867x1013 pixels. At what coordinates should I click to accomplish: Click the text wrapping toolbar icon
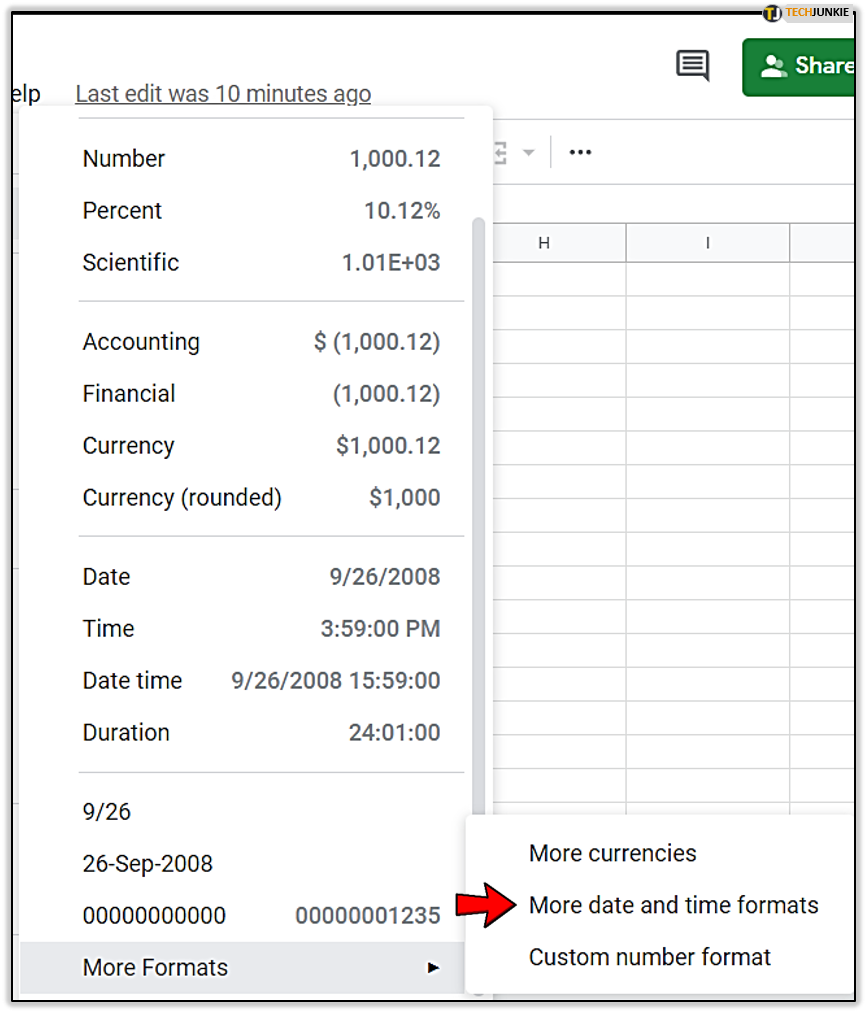(500, 153)
